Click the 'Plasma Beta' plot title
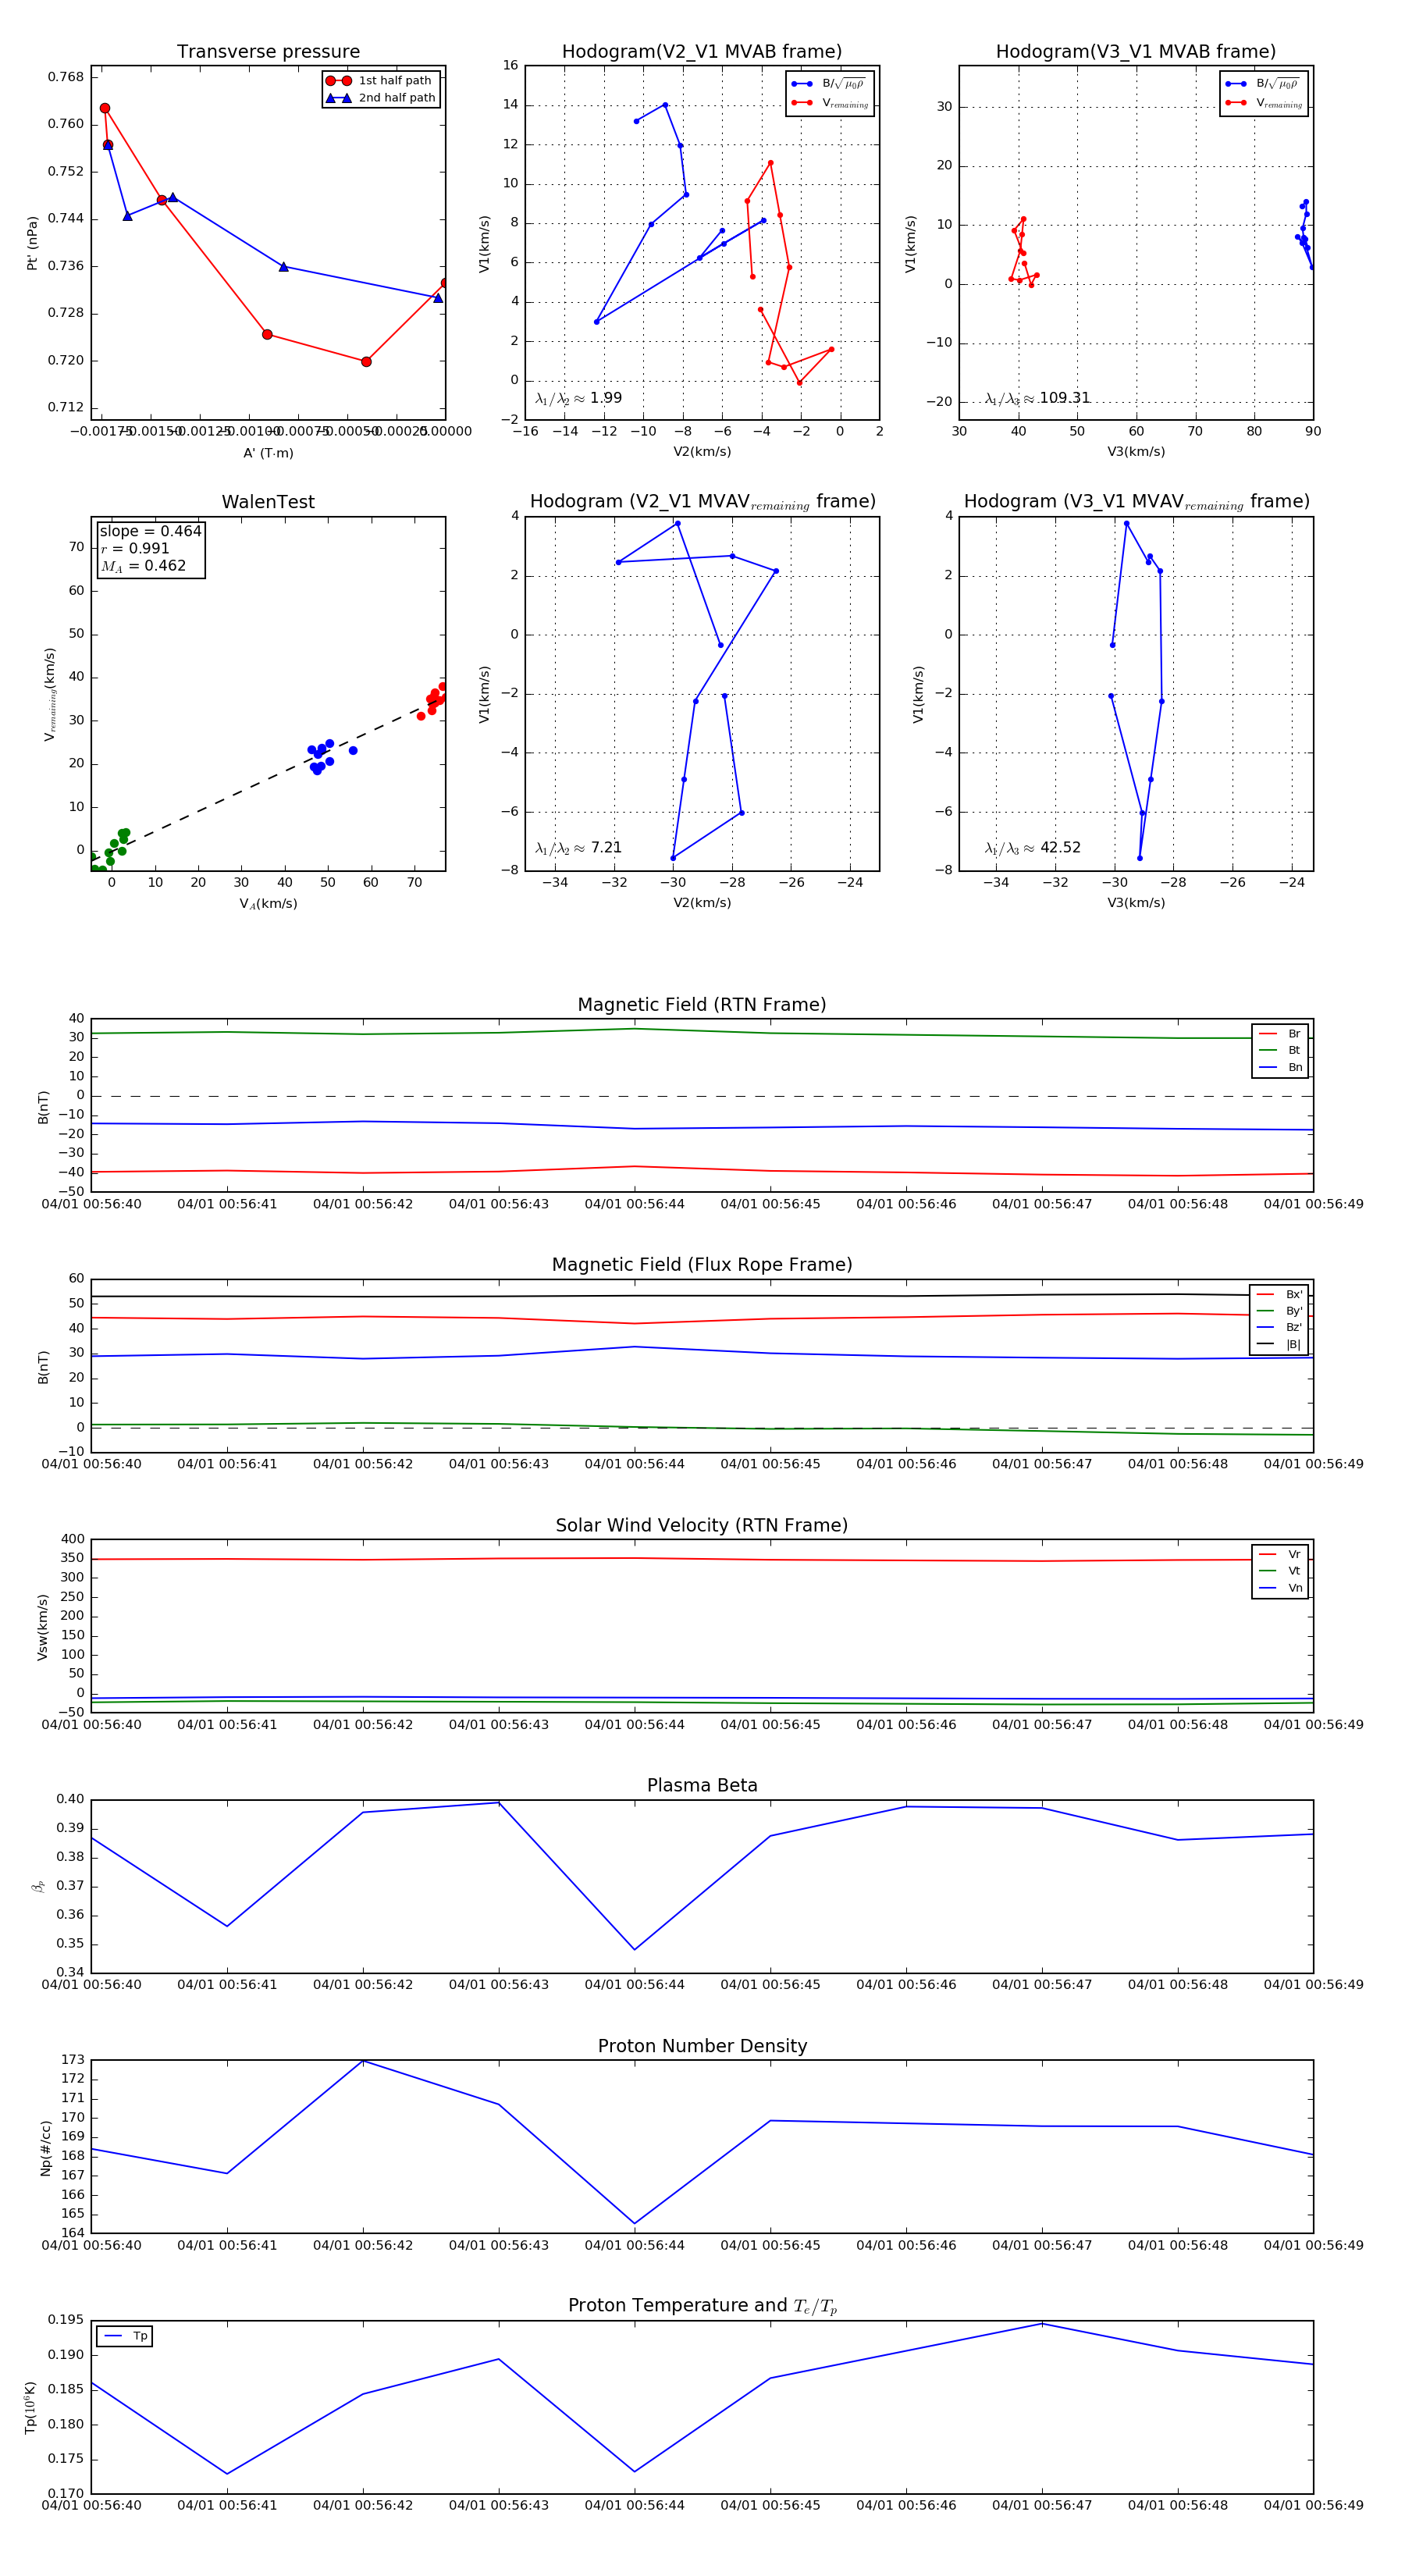This screenshot has height=2576, width=1405. click(702, 1786)
